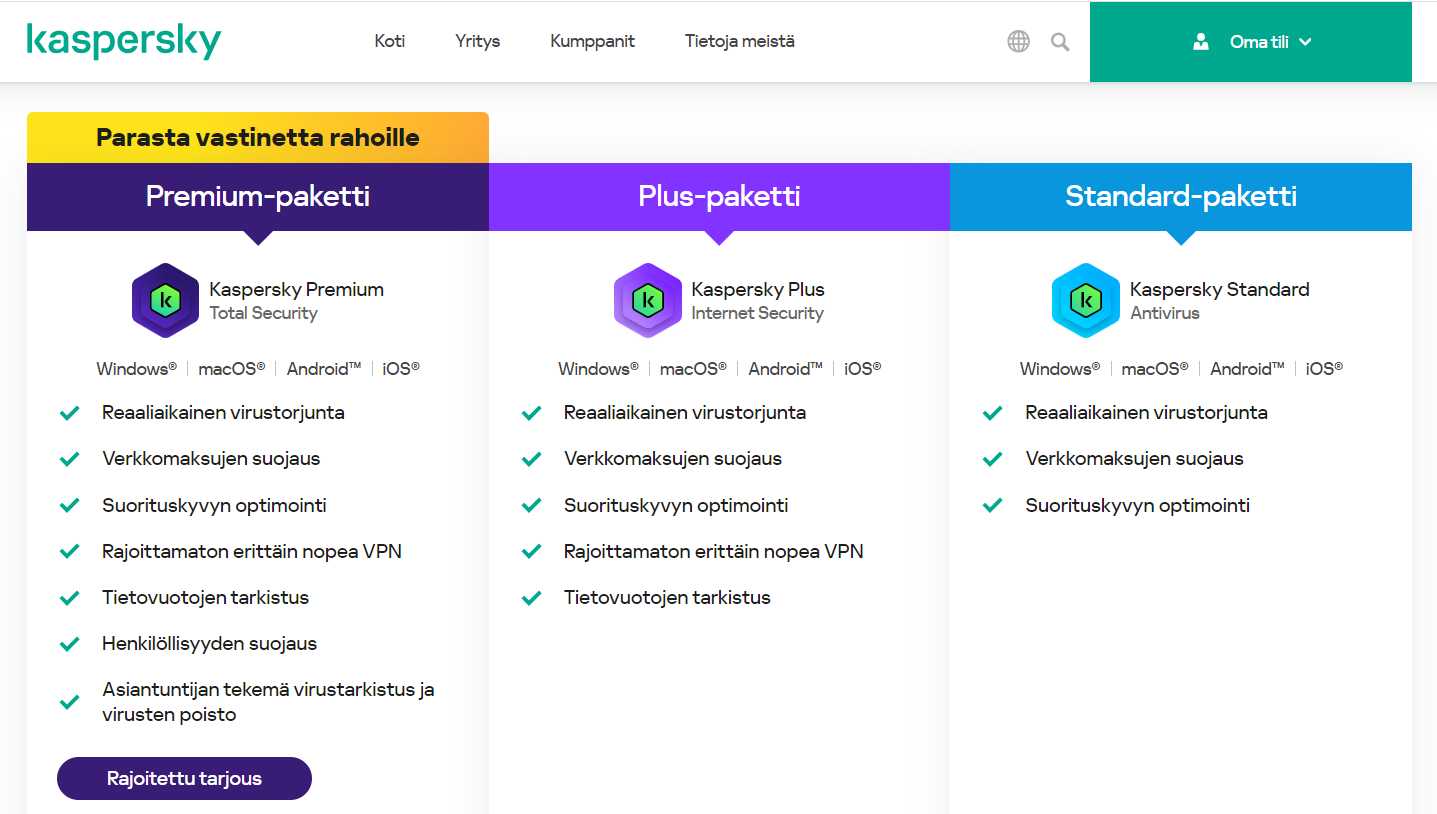The width and height of the screenshot is (1437, 814).
Task: Click Standard package Suorituskyvyn optimointi checkmark
Action: pos(992,505)
